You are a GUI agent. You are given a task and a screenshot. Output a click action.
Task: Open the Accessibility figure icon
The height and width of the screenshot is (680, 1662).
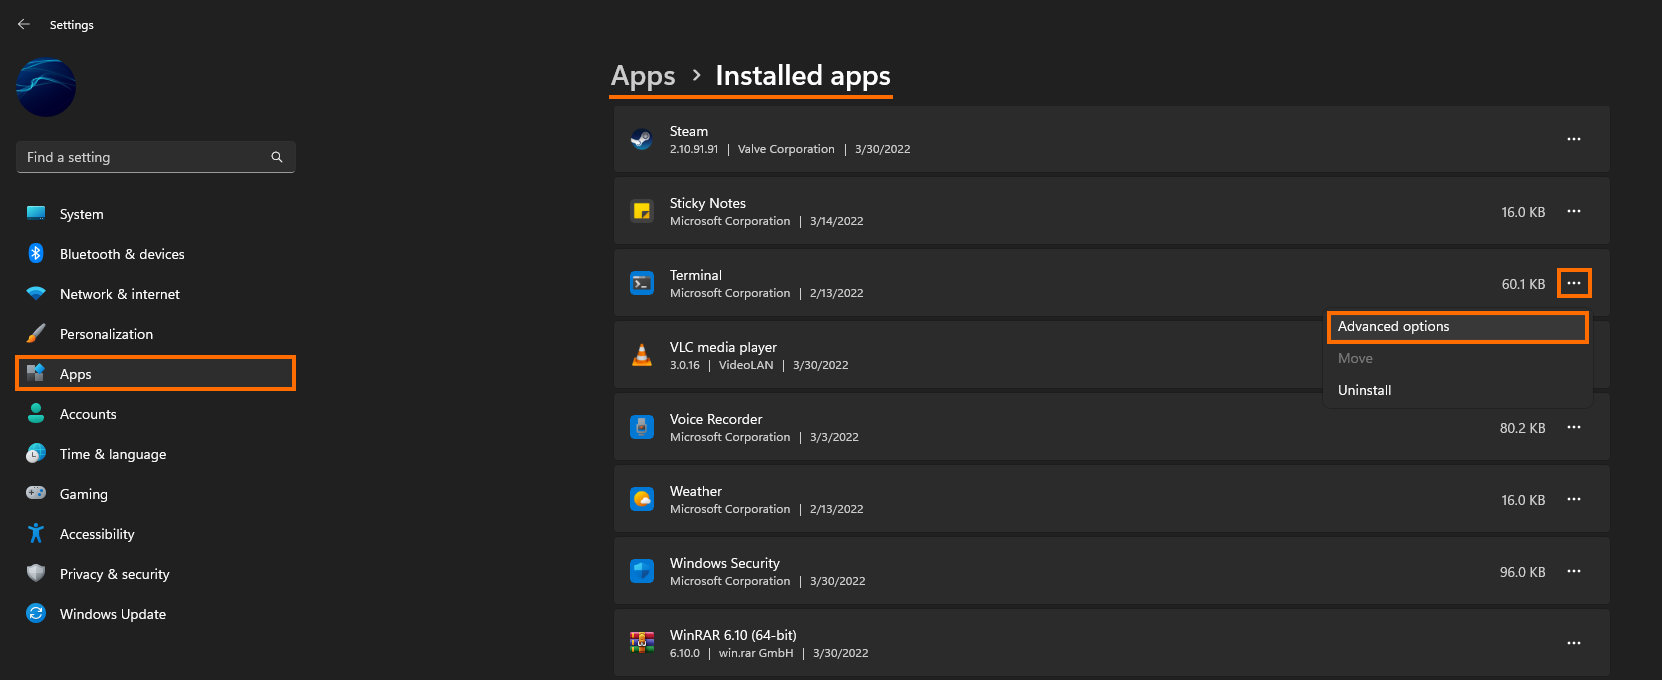click(36, 533)
